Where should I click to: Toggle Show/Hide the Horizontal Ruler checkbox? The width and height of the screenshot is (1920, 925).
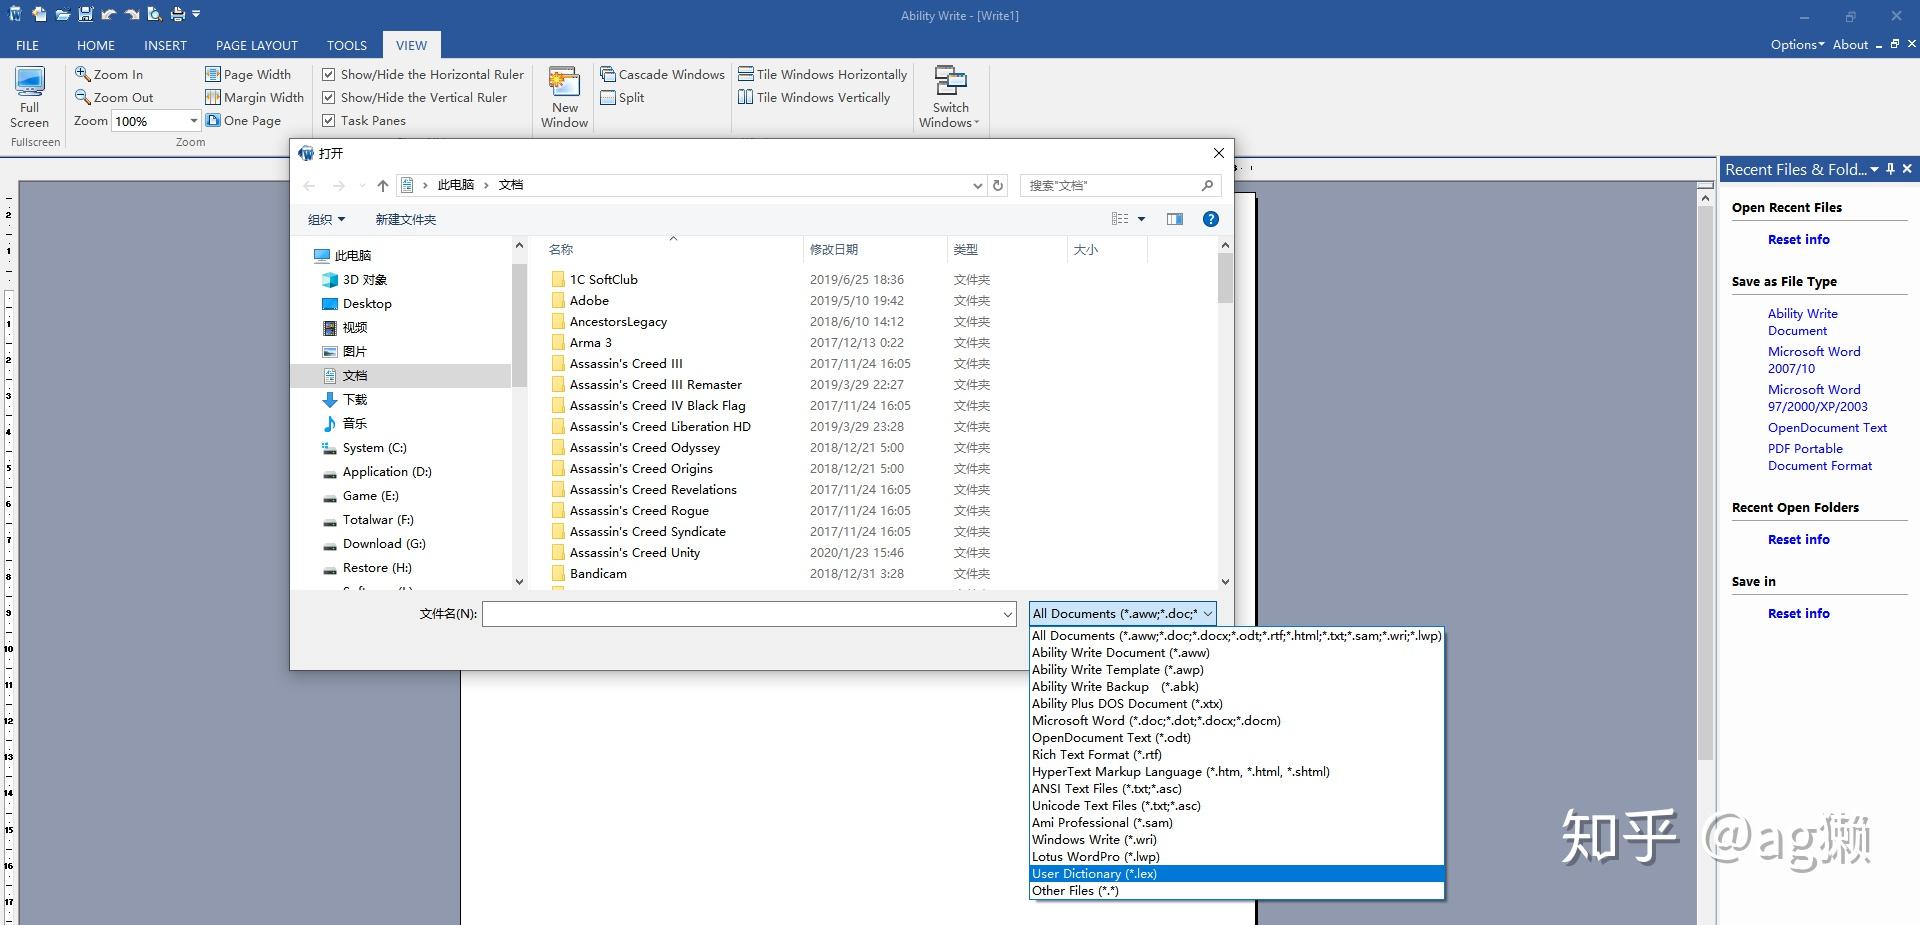(x=328, y=74)
